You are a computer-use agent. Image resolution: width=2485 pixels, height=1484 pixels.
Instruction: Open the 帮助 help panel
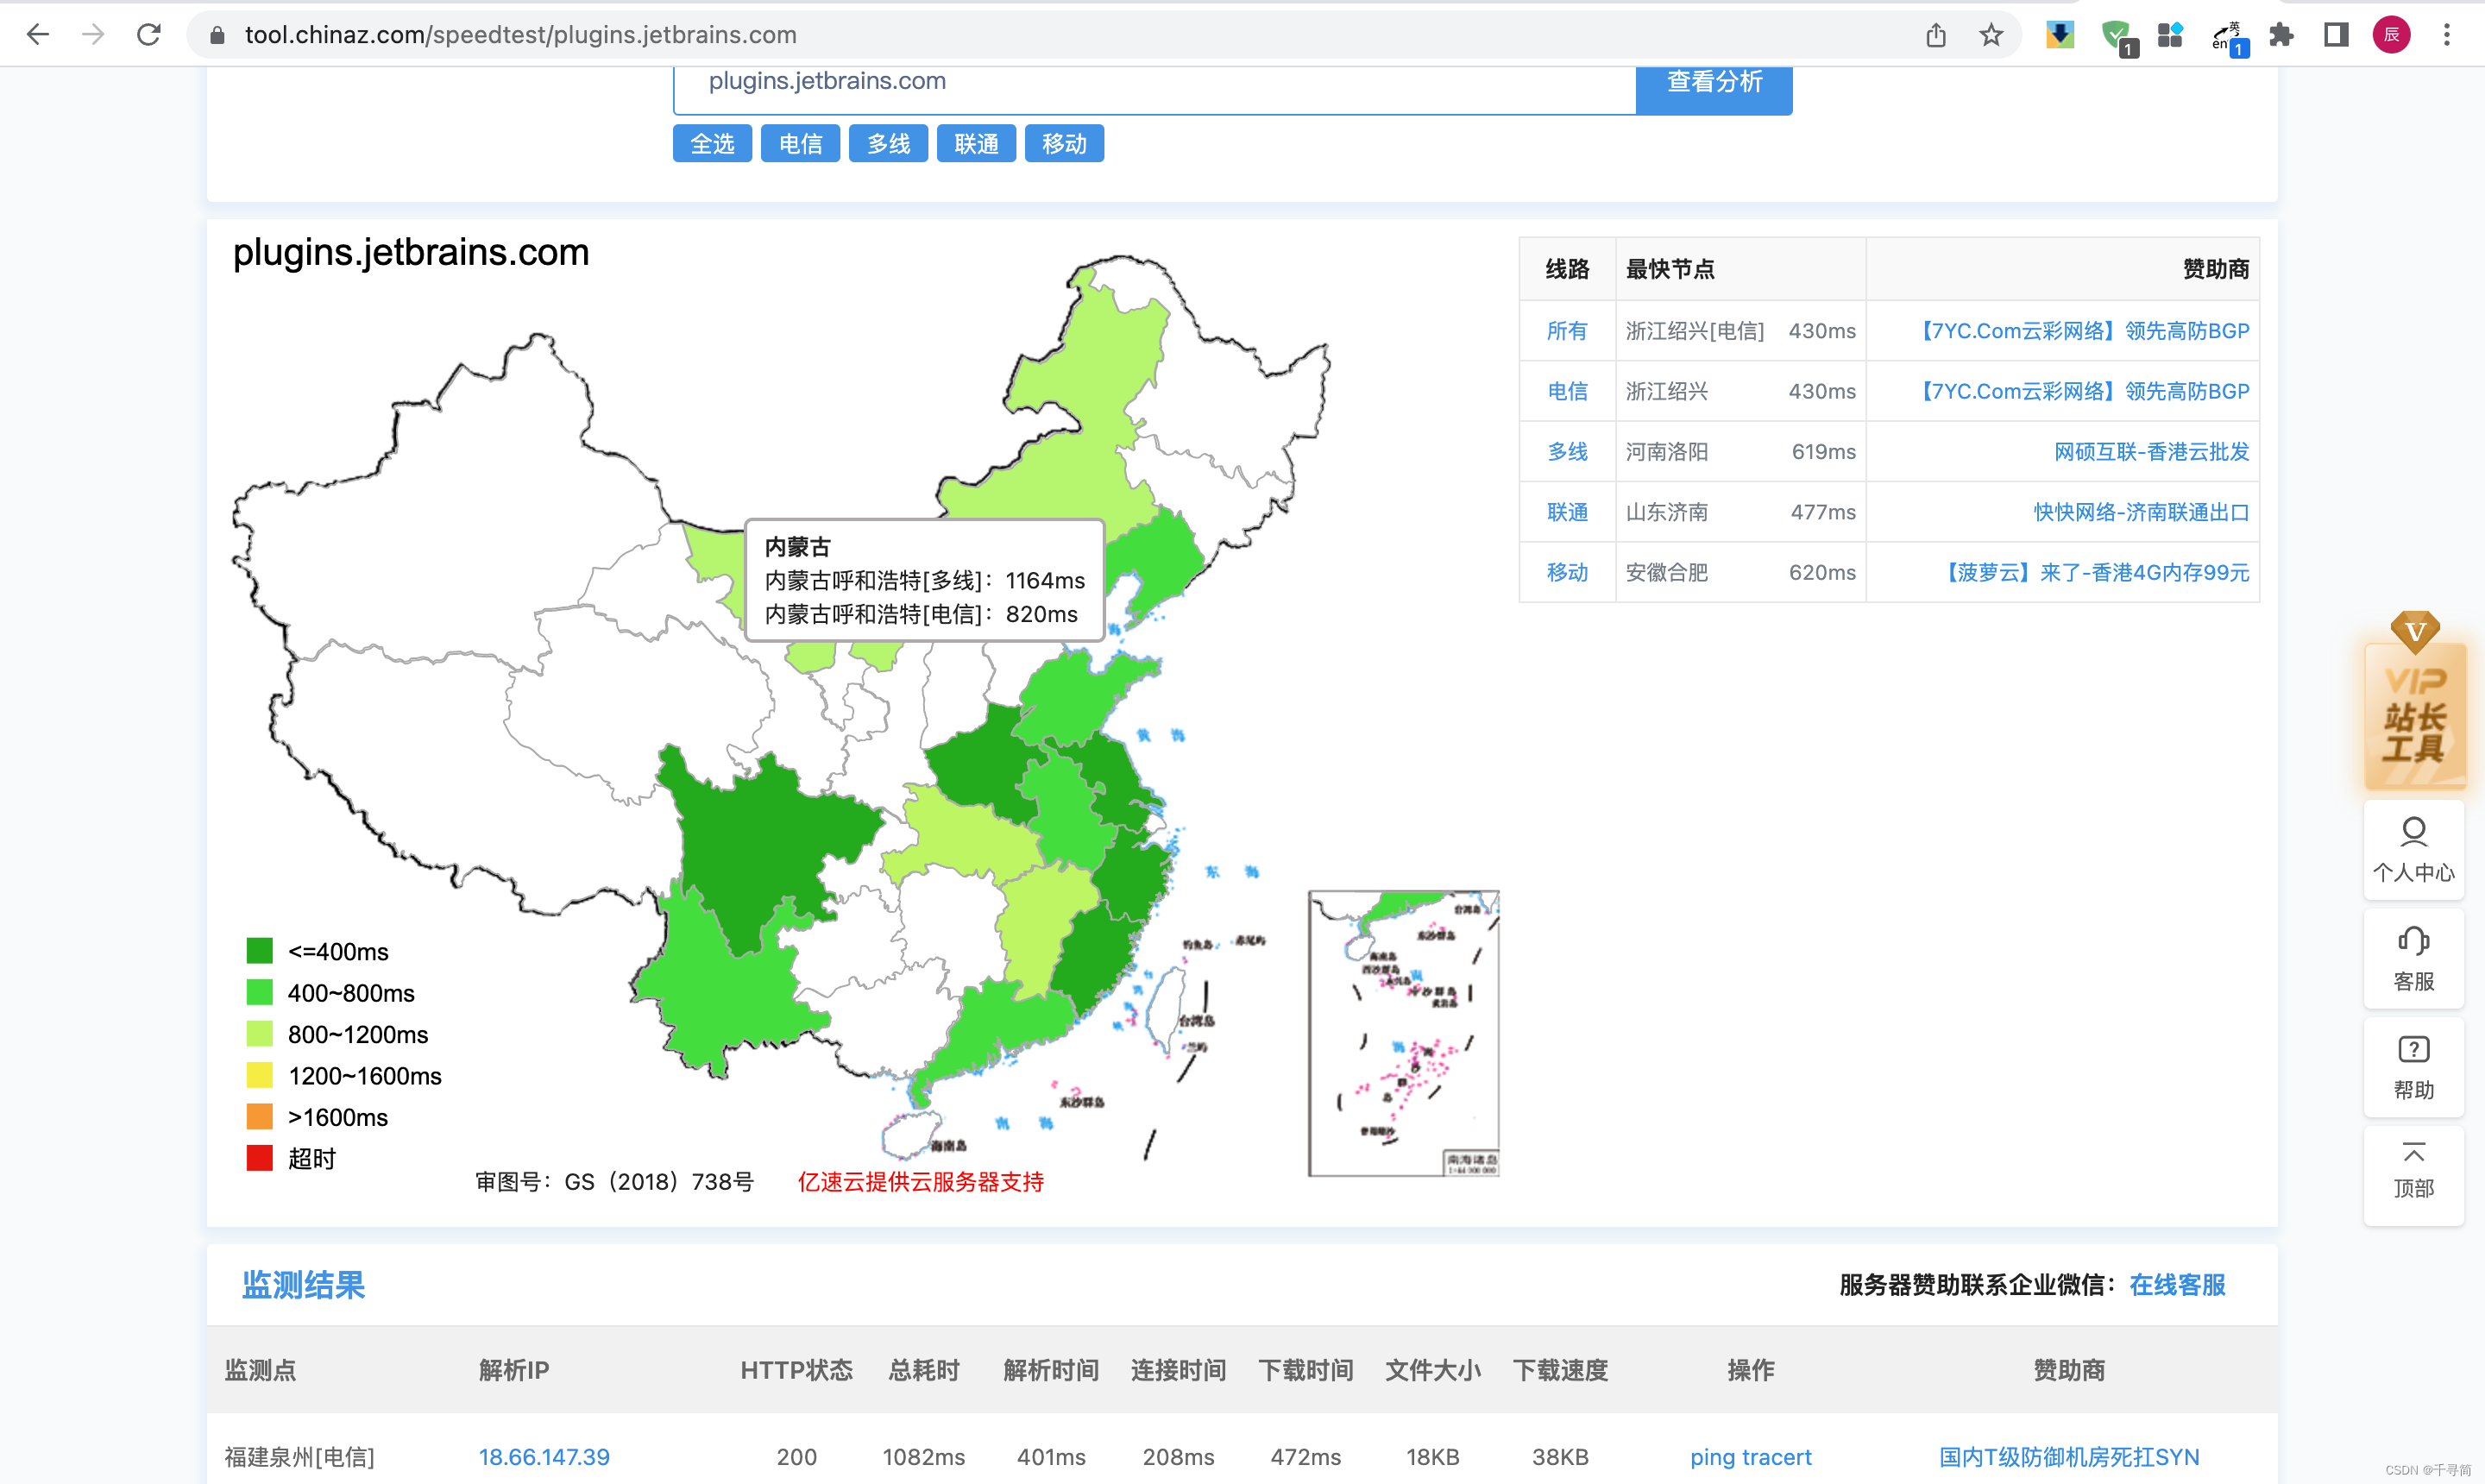pos(2413,1068)
